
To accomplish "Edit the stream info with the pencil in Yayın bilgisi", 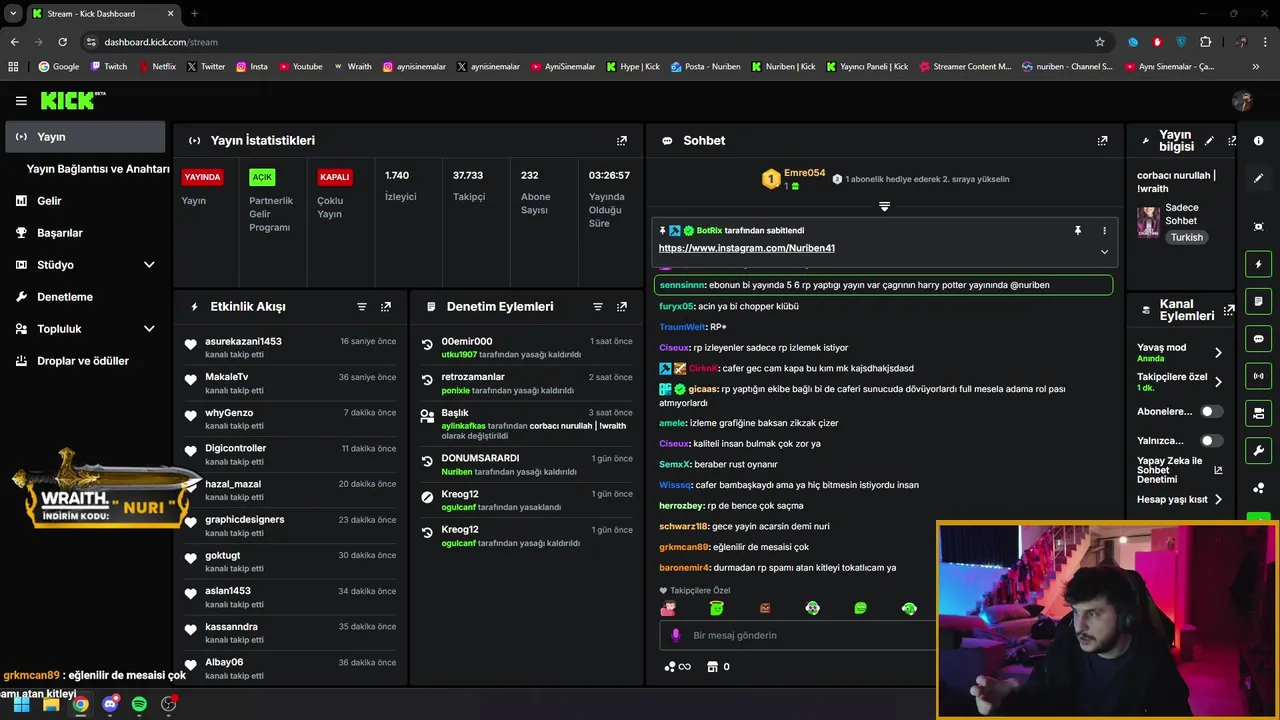I will click(x=1209, y=141).
